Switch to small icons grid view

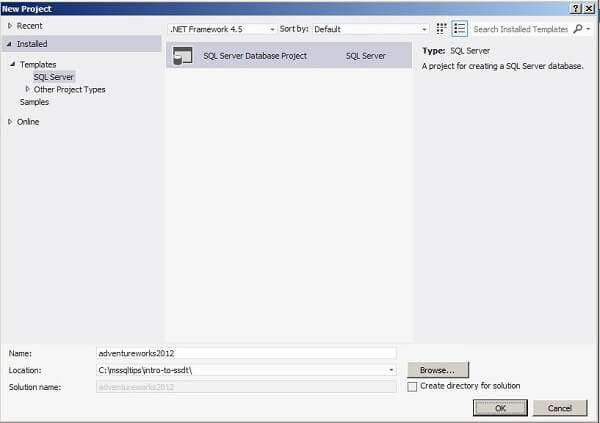click(441, 29)
